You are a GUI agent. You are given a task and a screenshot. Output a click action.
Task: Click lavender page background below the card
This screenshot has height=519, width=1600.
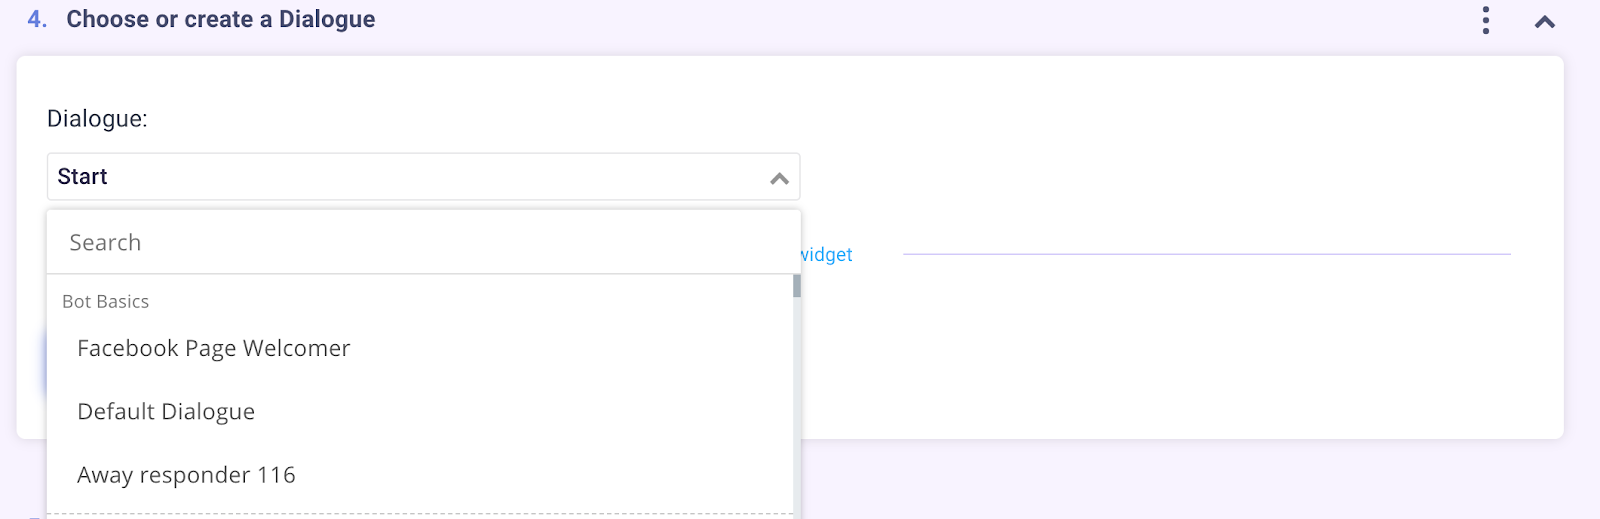click(x=1200, y=480)
